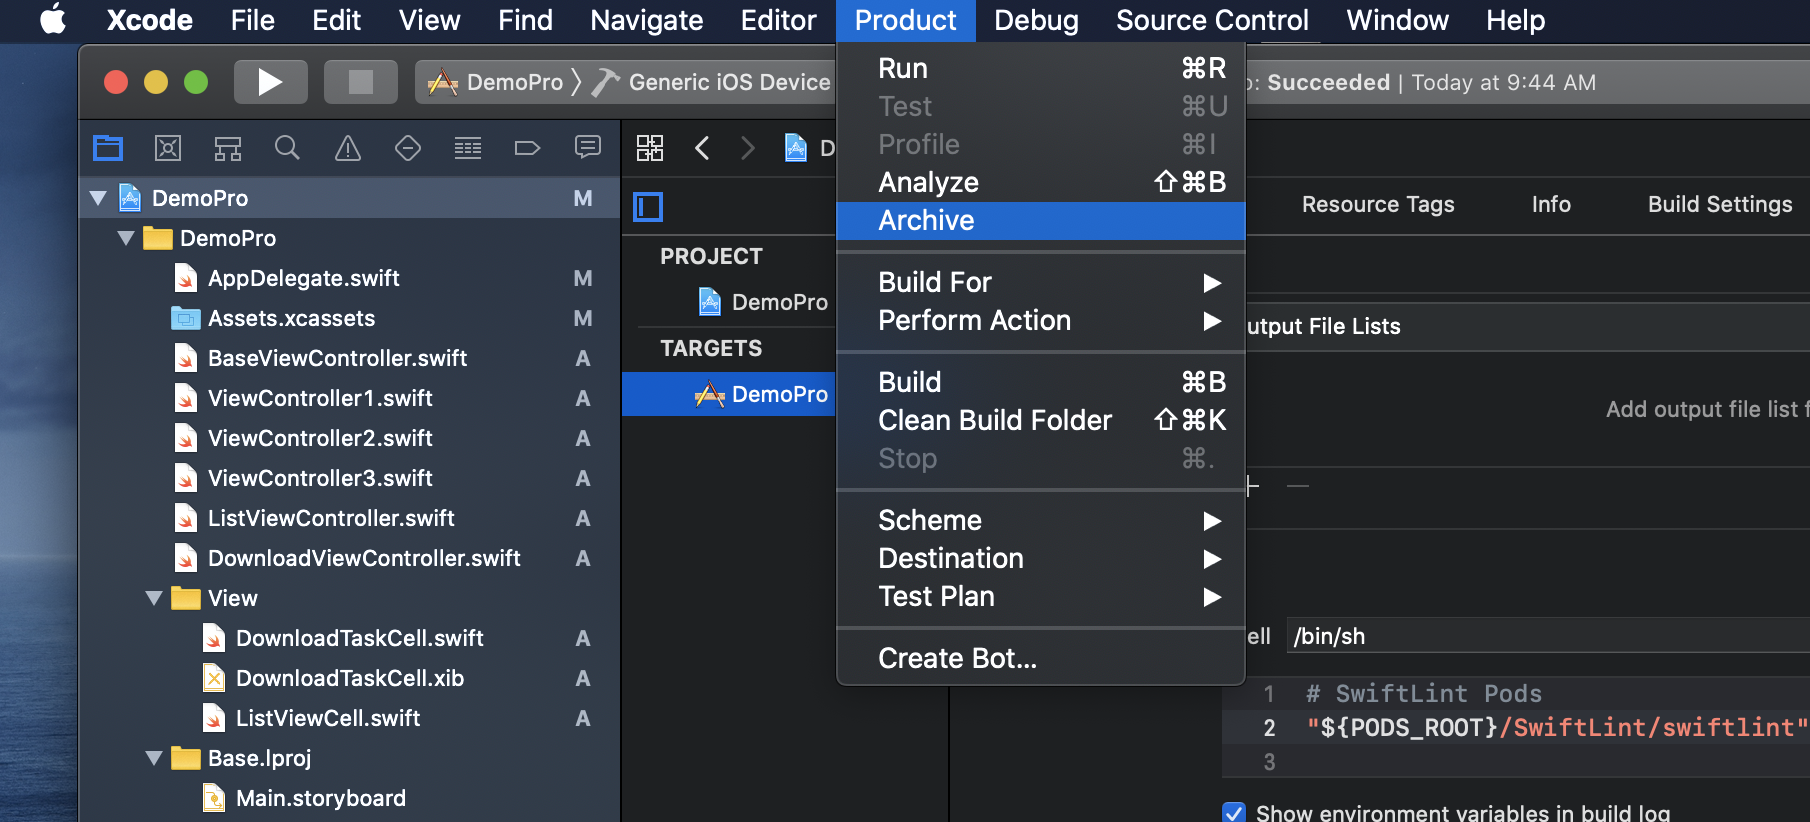Screen dimensions: 1810x822
Task: Choose Archive from the Product menu
Action: pos(926,220)
